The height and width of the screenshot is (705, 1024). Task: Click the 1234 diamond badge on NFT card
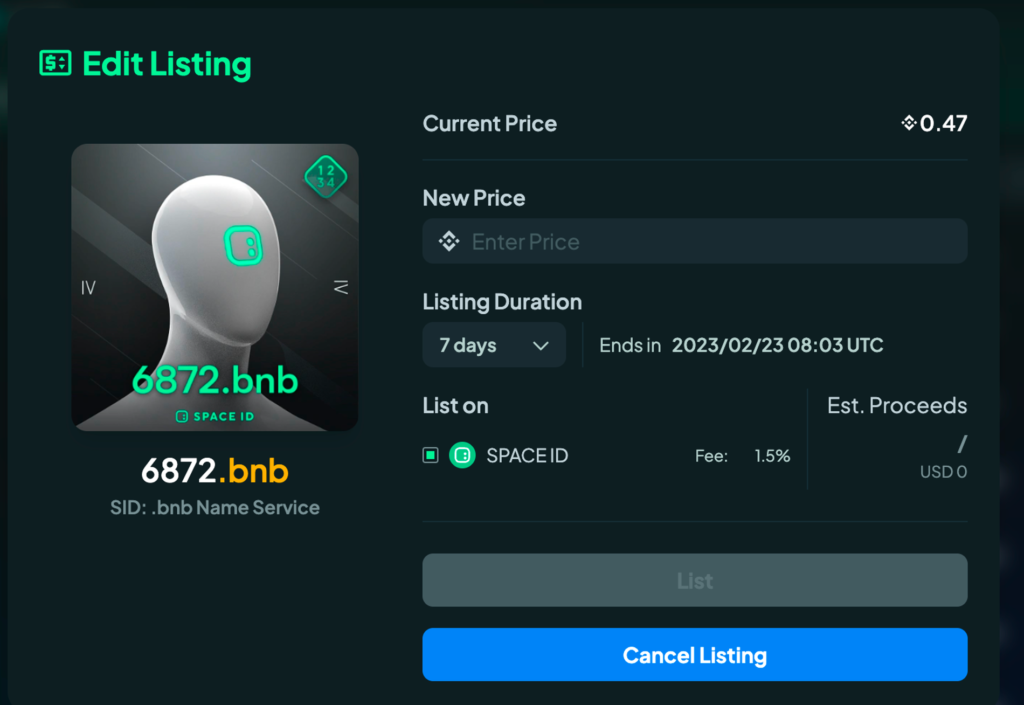[x=326, y=177]
